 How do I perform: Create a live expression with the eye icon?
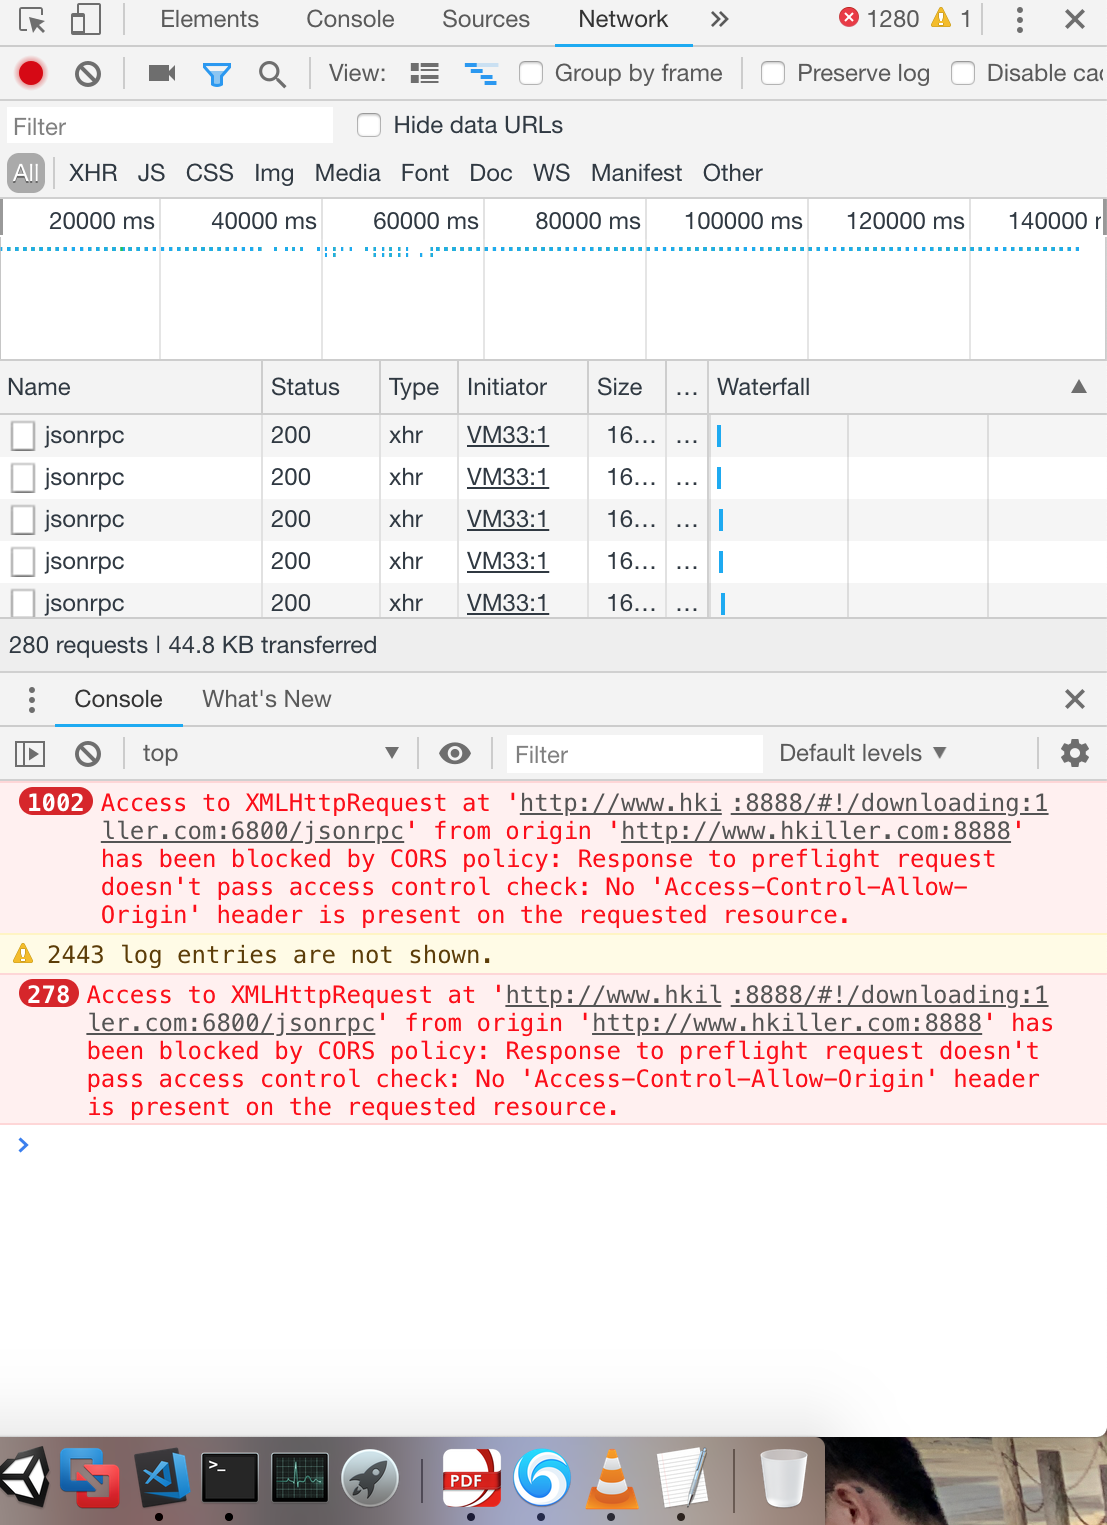point(455,753)
